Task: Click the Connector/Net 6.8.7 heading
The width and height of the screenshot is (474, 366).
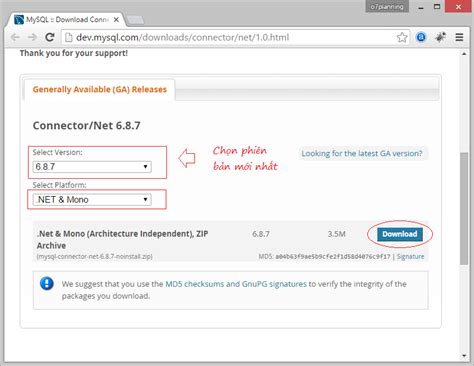Action: (x=87, y=126)
